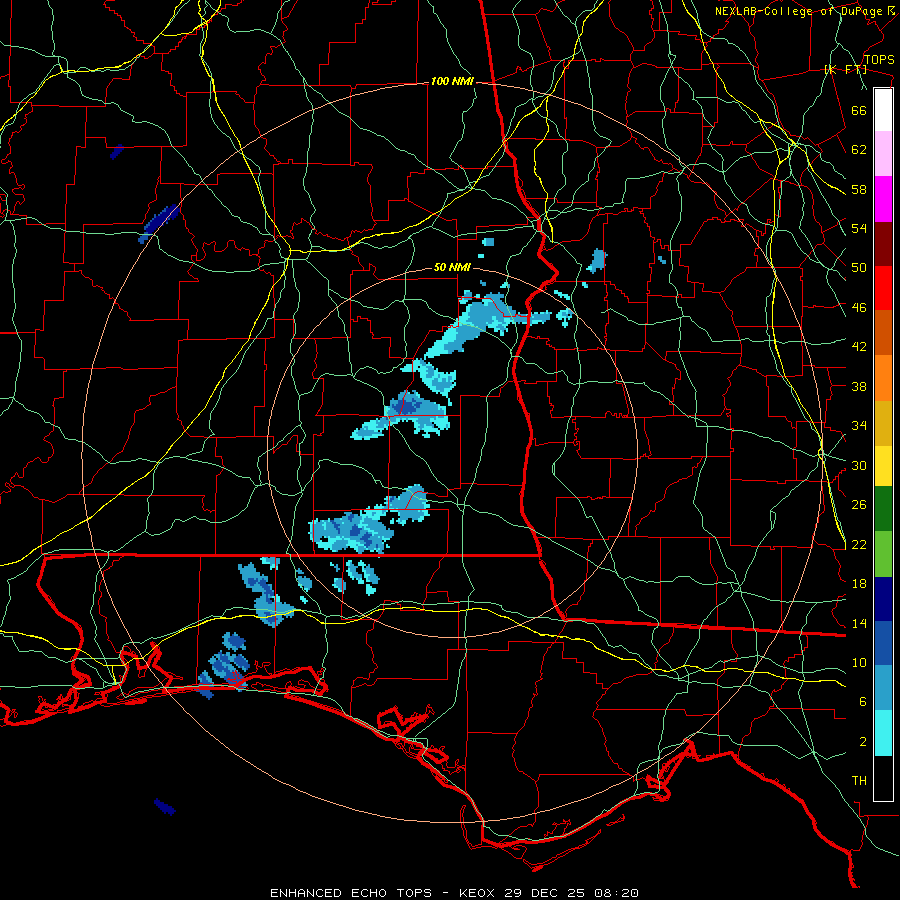Click the 66 legend value
The width and height of the screenshot is (900, 900).
pos(859,110)
